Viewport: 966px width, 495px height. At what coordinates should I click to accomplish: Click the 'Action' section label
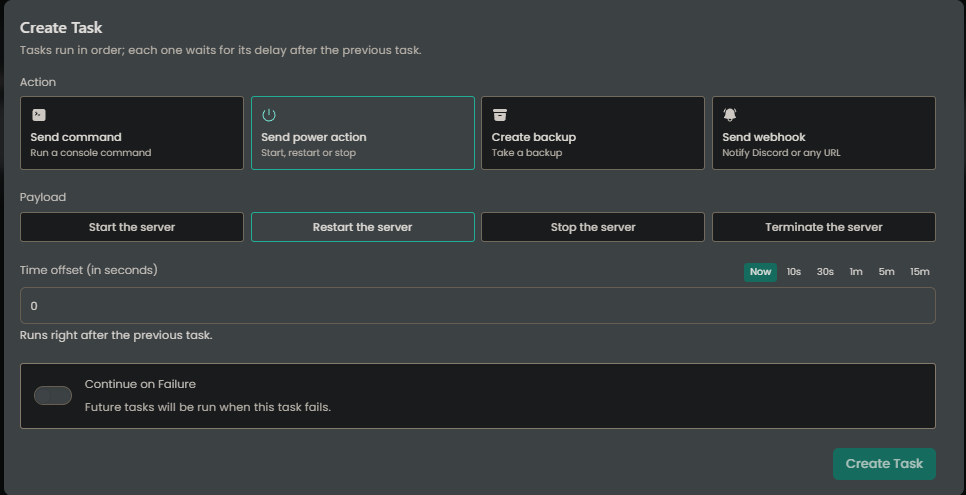(x=38, y=82)
